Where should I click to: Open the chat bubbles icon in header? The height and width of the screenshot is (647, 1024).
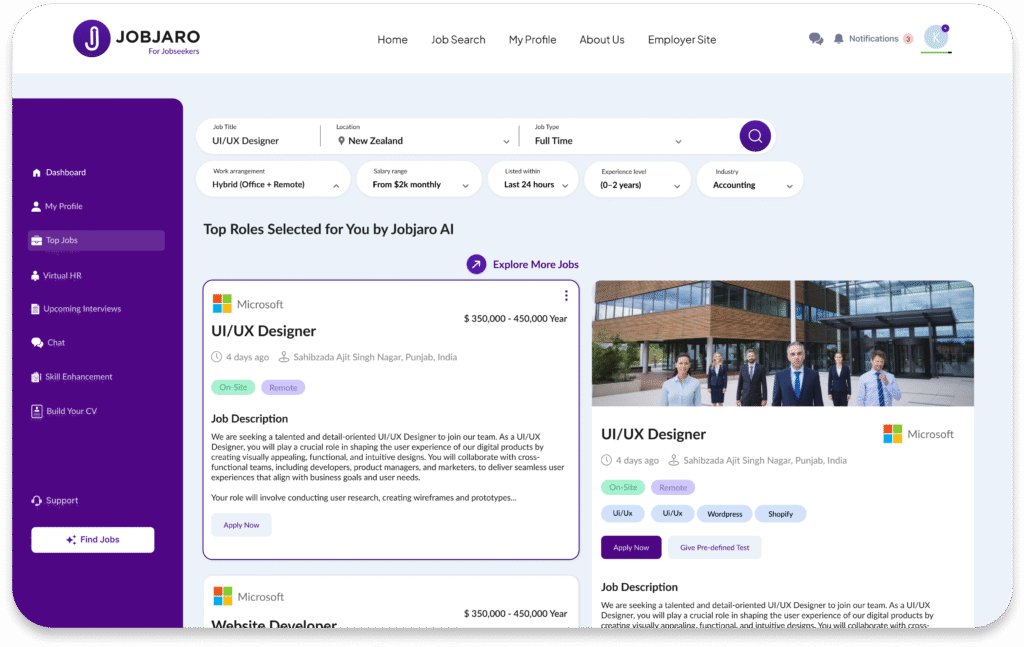coord(816,39)
